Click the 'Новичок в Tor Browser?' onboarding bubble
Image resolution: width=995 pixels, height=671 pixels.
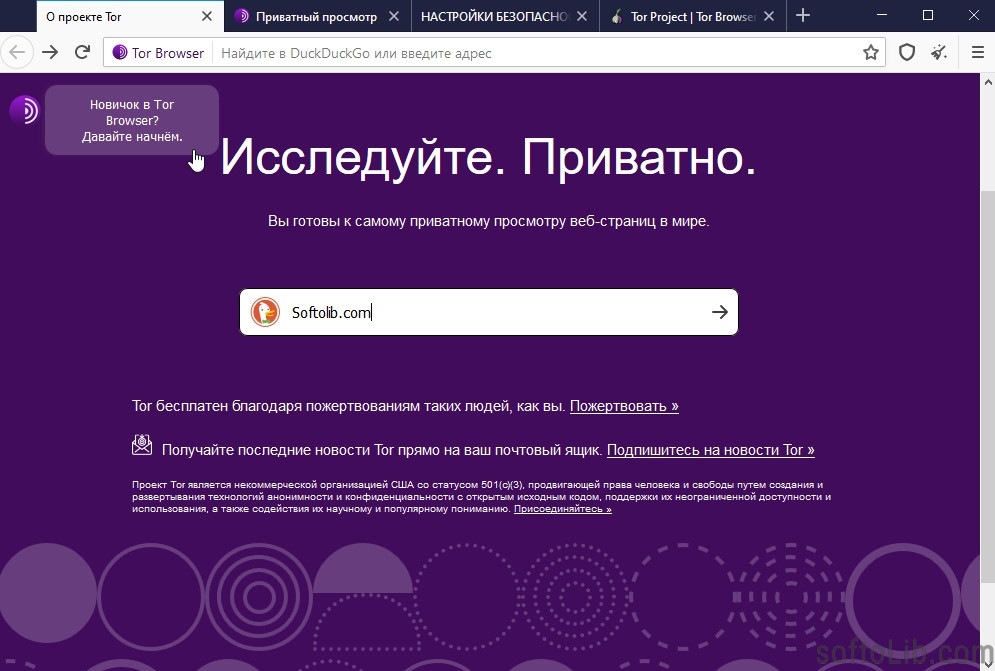click(x=132, y=120)
